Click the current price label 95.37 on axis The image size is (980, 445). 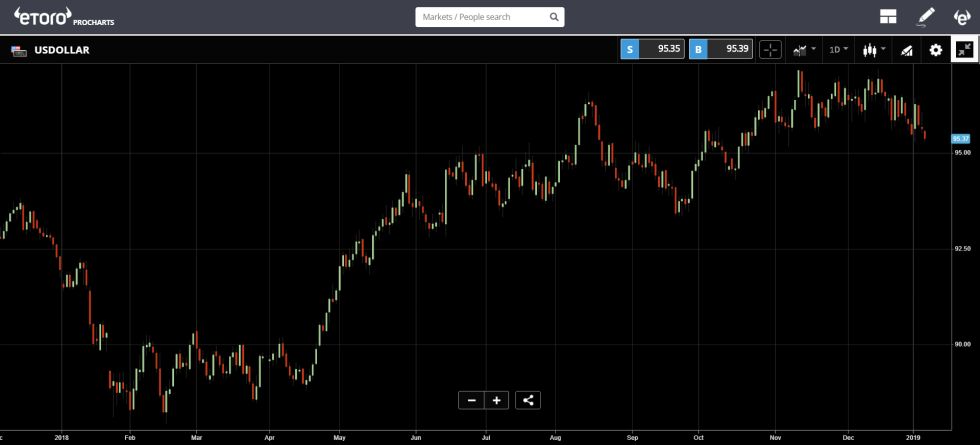click(961, 139)
